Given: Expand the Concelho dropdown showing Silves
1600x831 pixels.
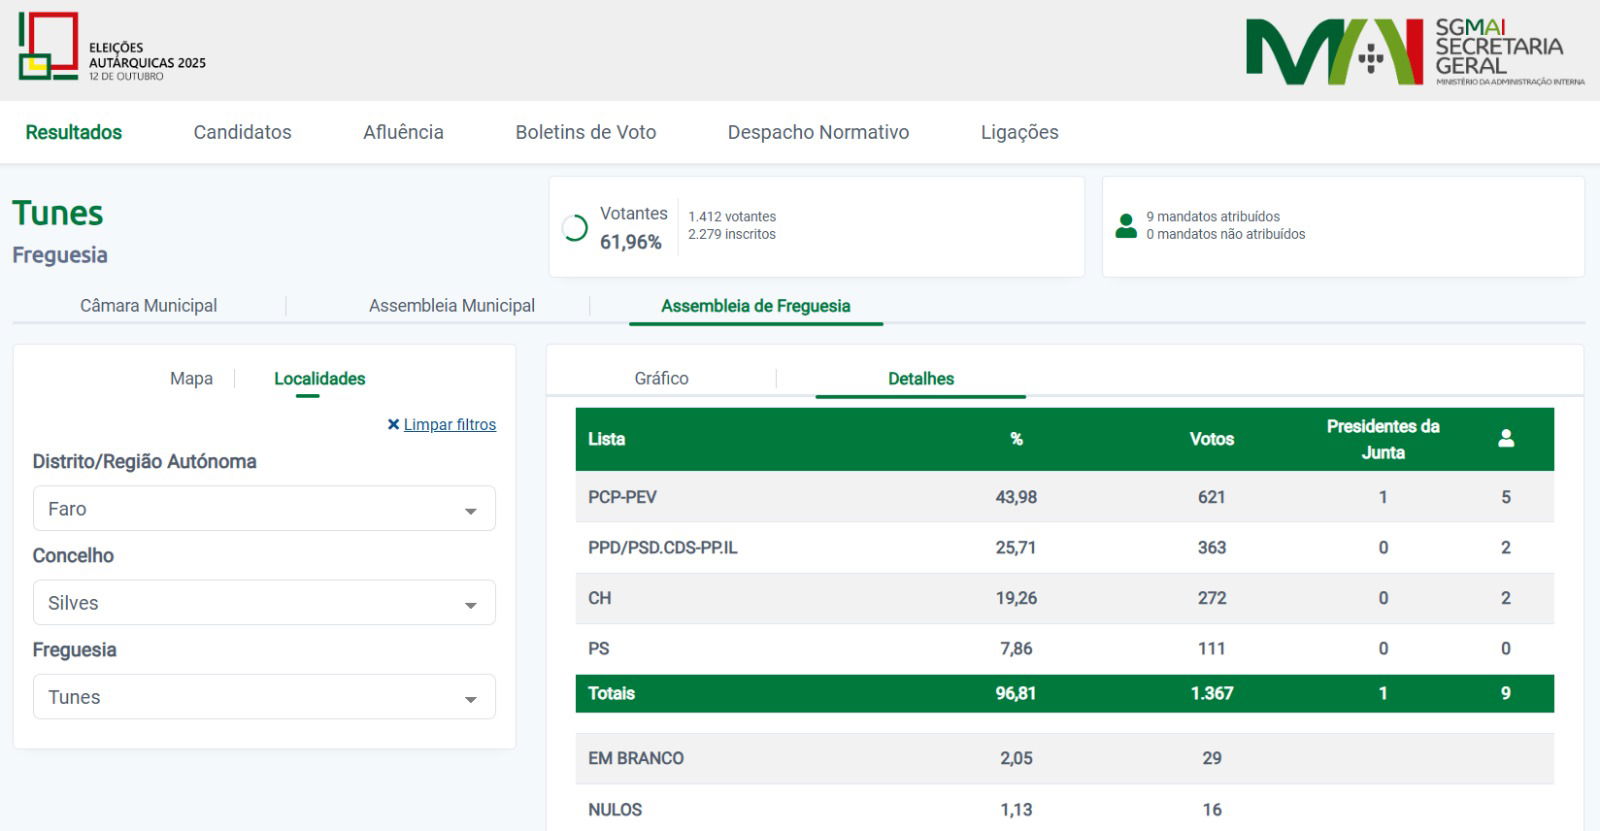Looking at the screenshot, I should click(264, 603).
